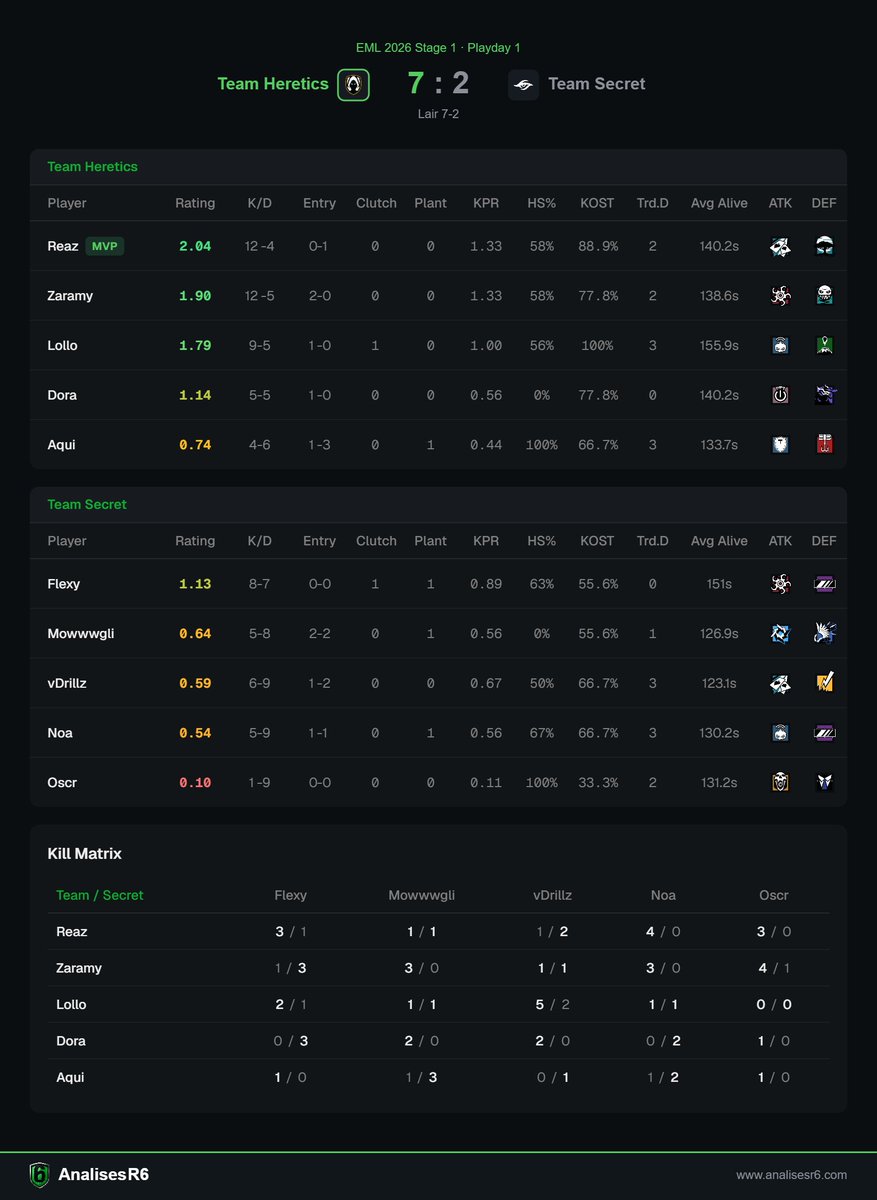The width and height of the screenshot is (877, 1200).
Task: Click the vDrillz player name in Secret table
Action: 69,683
